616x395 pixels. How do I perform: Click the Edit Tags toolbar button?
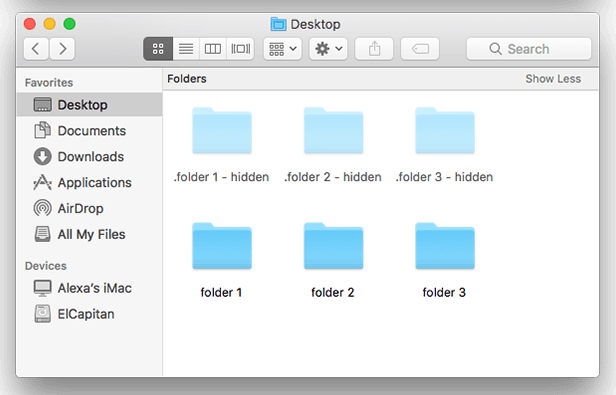[x=420, y=49]
